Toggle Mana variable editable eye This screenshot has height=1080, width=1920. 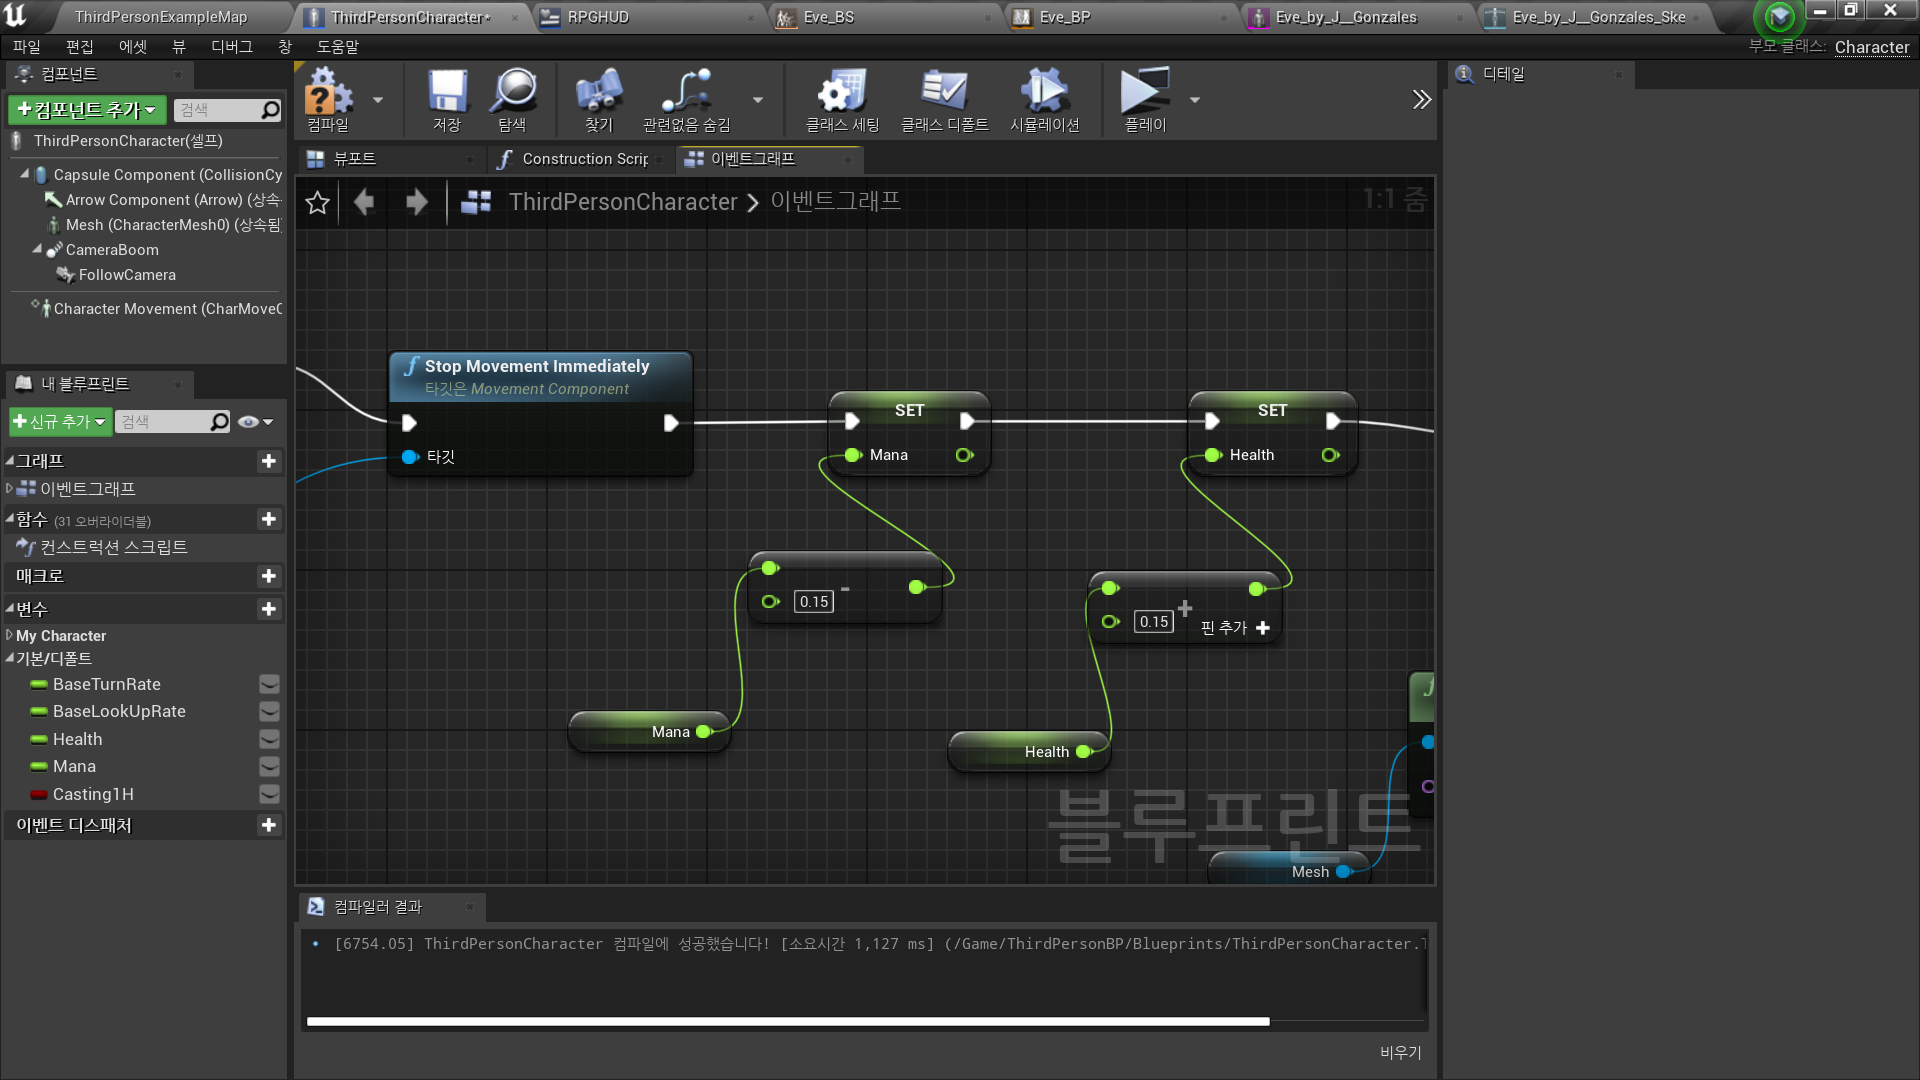pyautogui.click(x=269, y=766)
